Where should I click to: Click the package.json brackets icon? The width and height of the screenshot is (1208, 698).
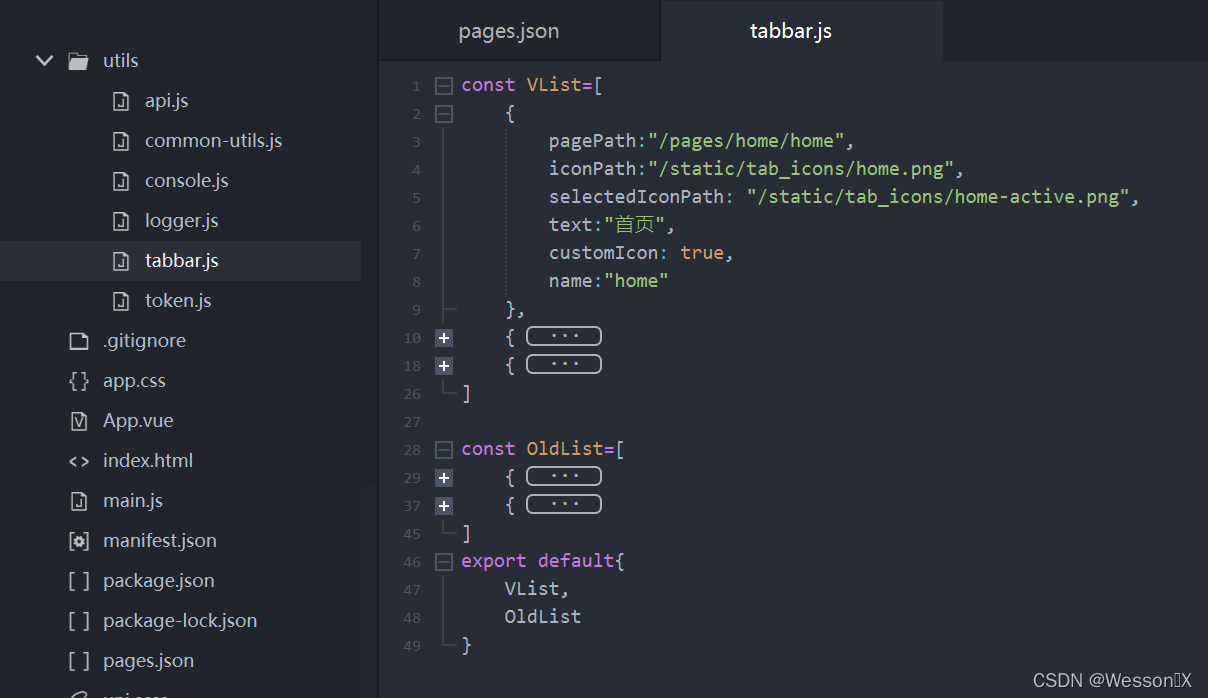[x=79, y=581]
